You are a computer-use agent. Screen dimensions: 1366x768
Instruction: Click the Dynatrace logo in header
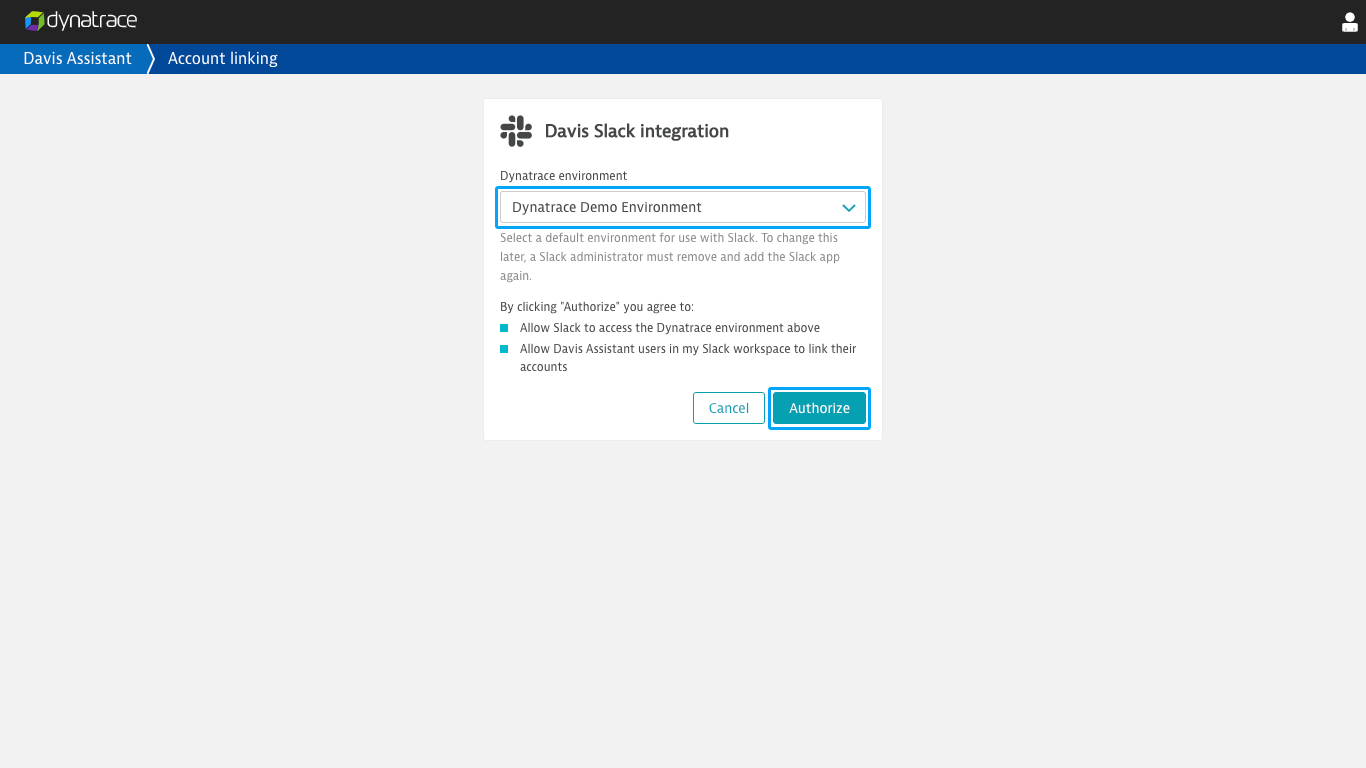(x=81, y=21)
